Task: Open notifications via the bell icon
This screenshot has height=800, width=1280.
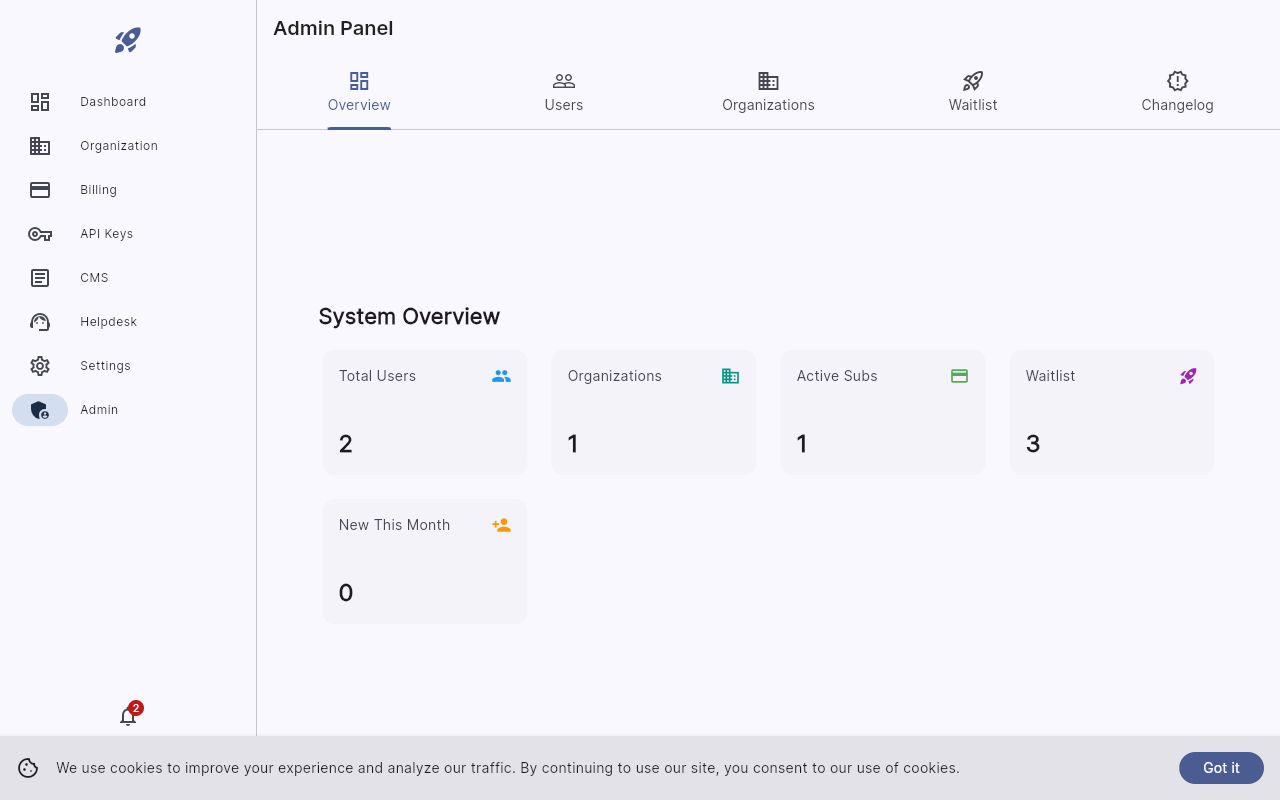Action: coord(128,716)
